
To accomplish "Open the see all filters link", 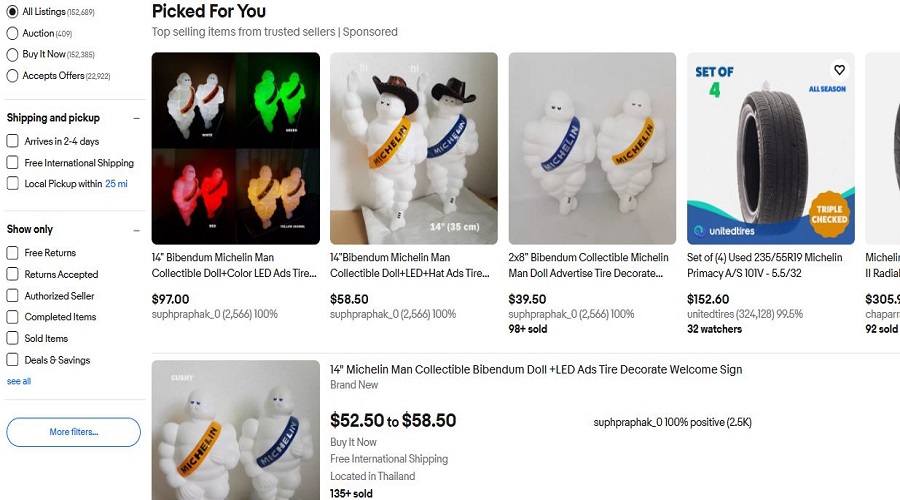I will 19,381.
